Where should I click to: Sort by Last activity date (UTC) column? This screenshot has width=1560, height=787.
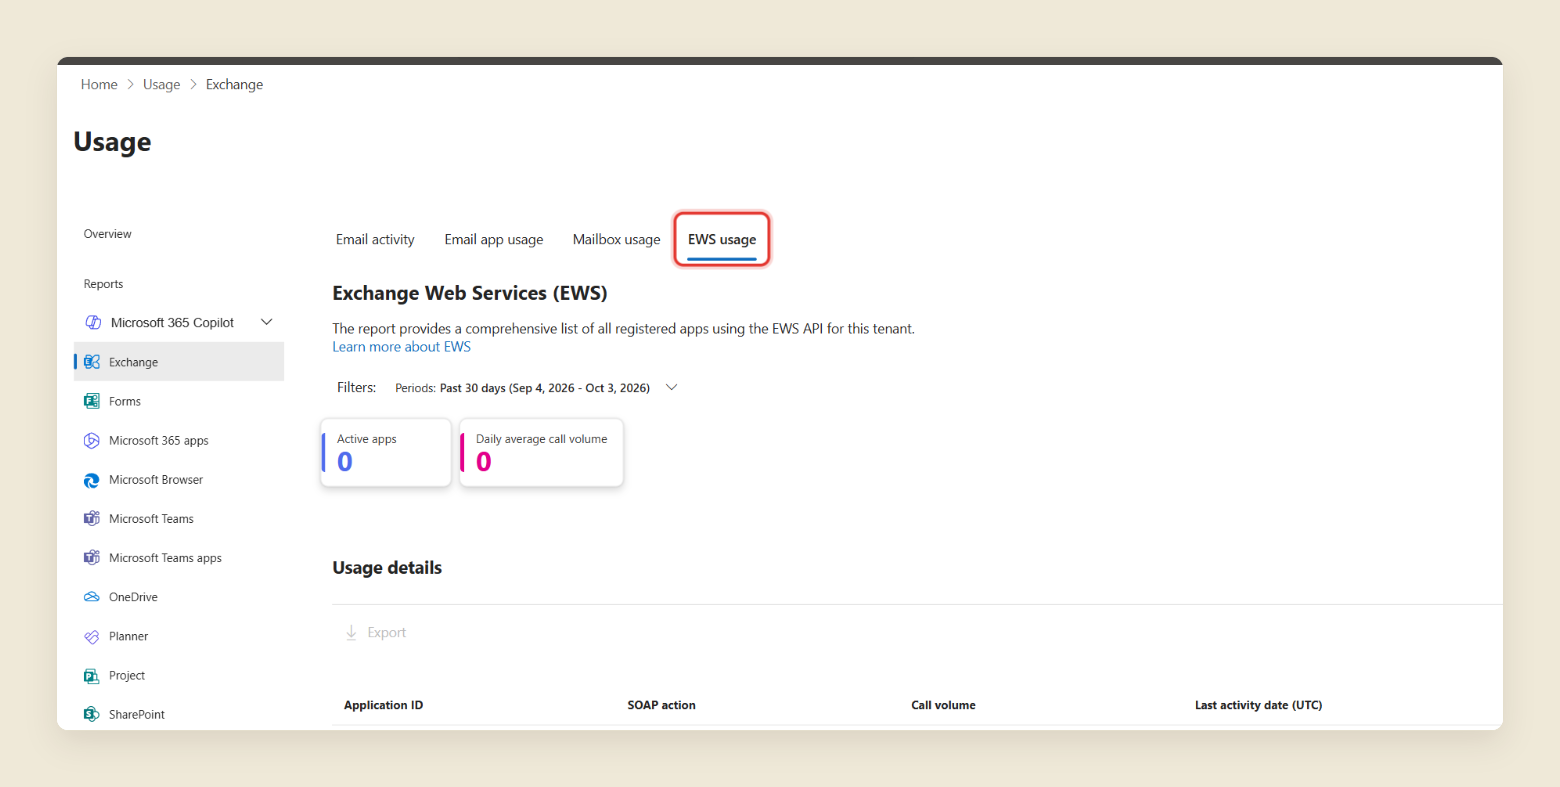pos(1258,705)
